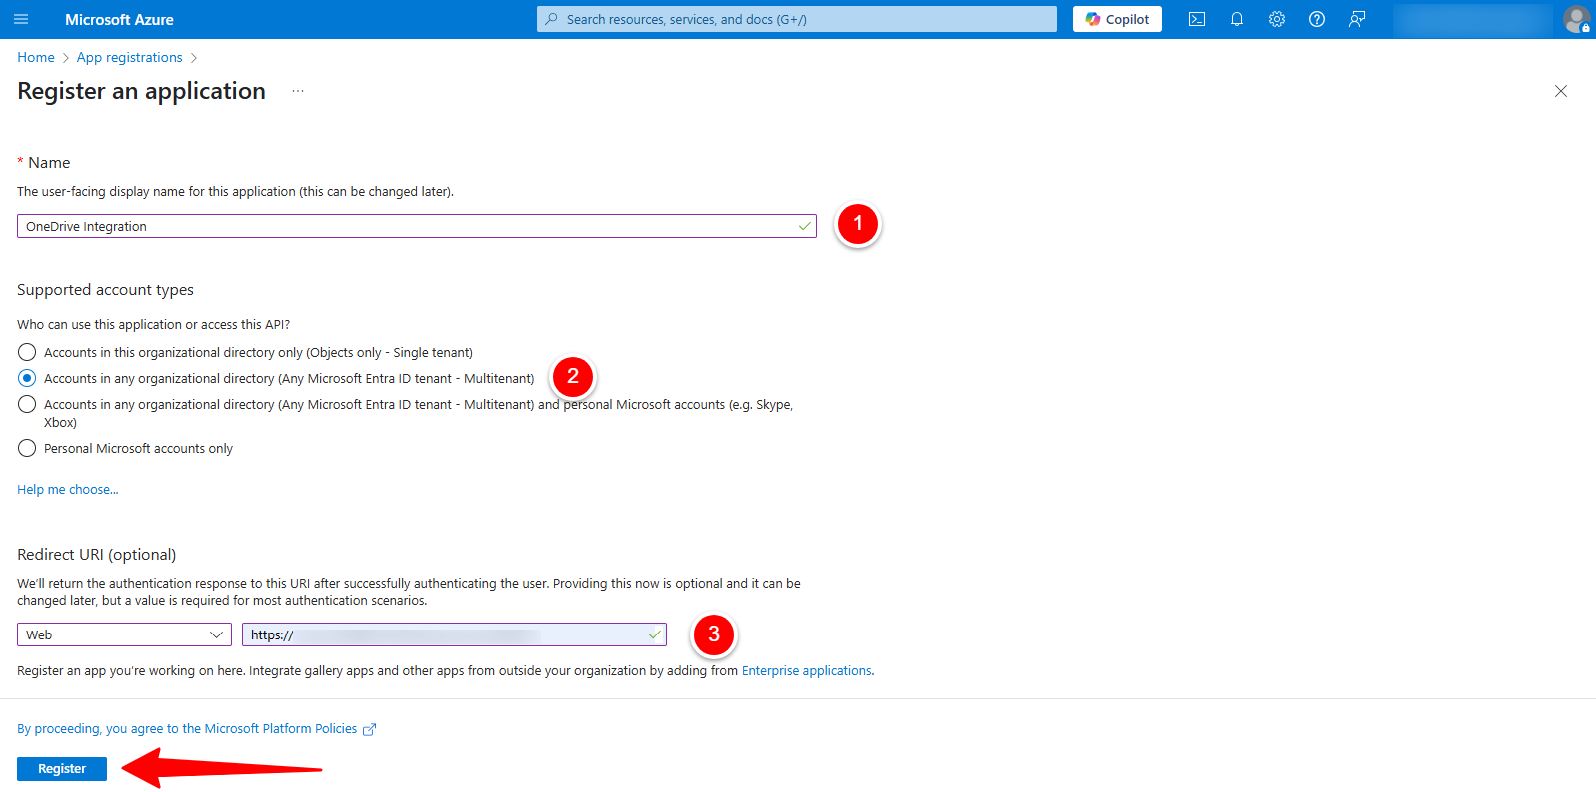Click the user account avatar
1596x792 pixels.
tap(1576, 19)
